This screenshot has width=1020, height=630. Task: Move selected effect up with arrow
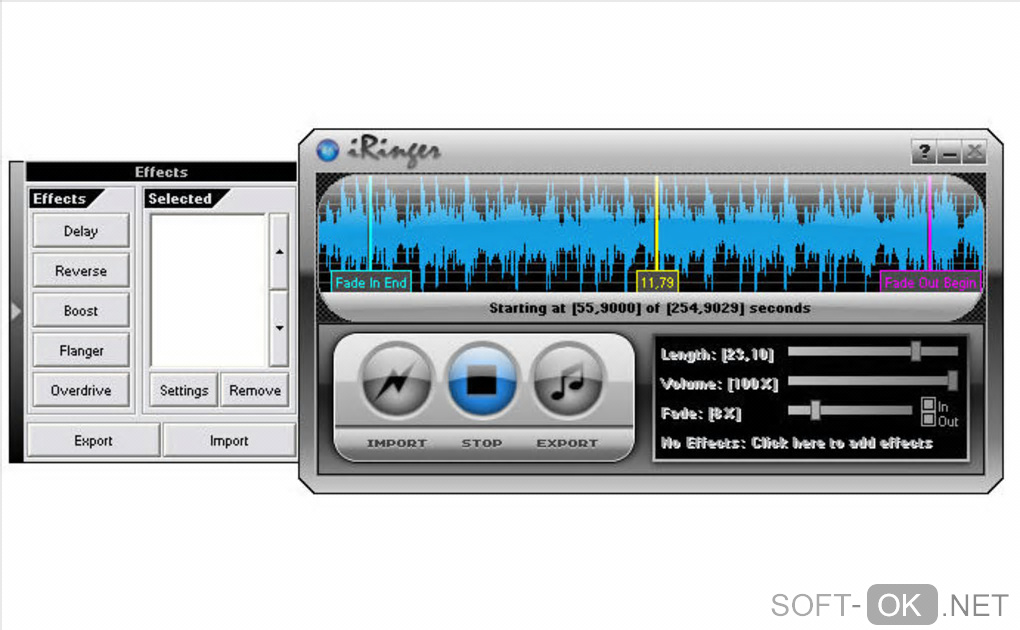coord(279,252)
